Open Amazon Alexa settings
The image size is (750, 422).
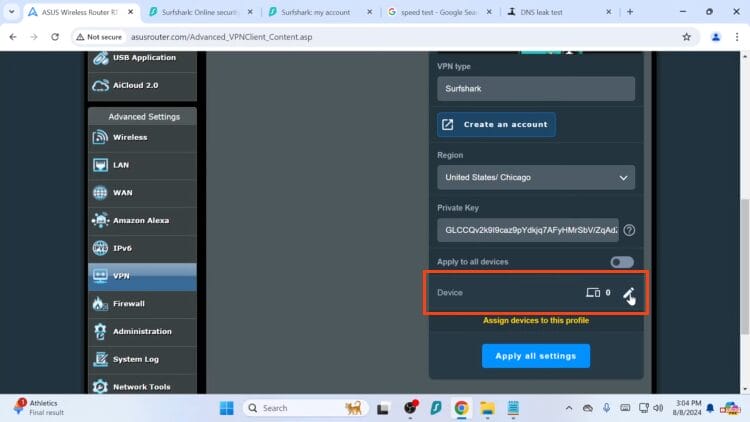click(142, 221)
